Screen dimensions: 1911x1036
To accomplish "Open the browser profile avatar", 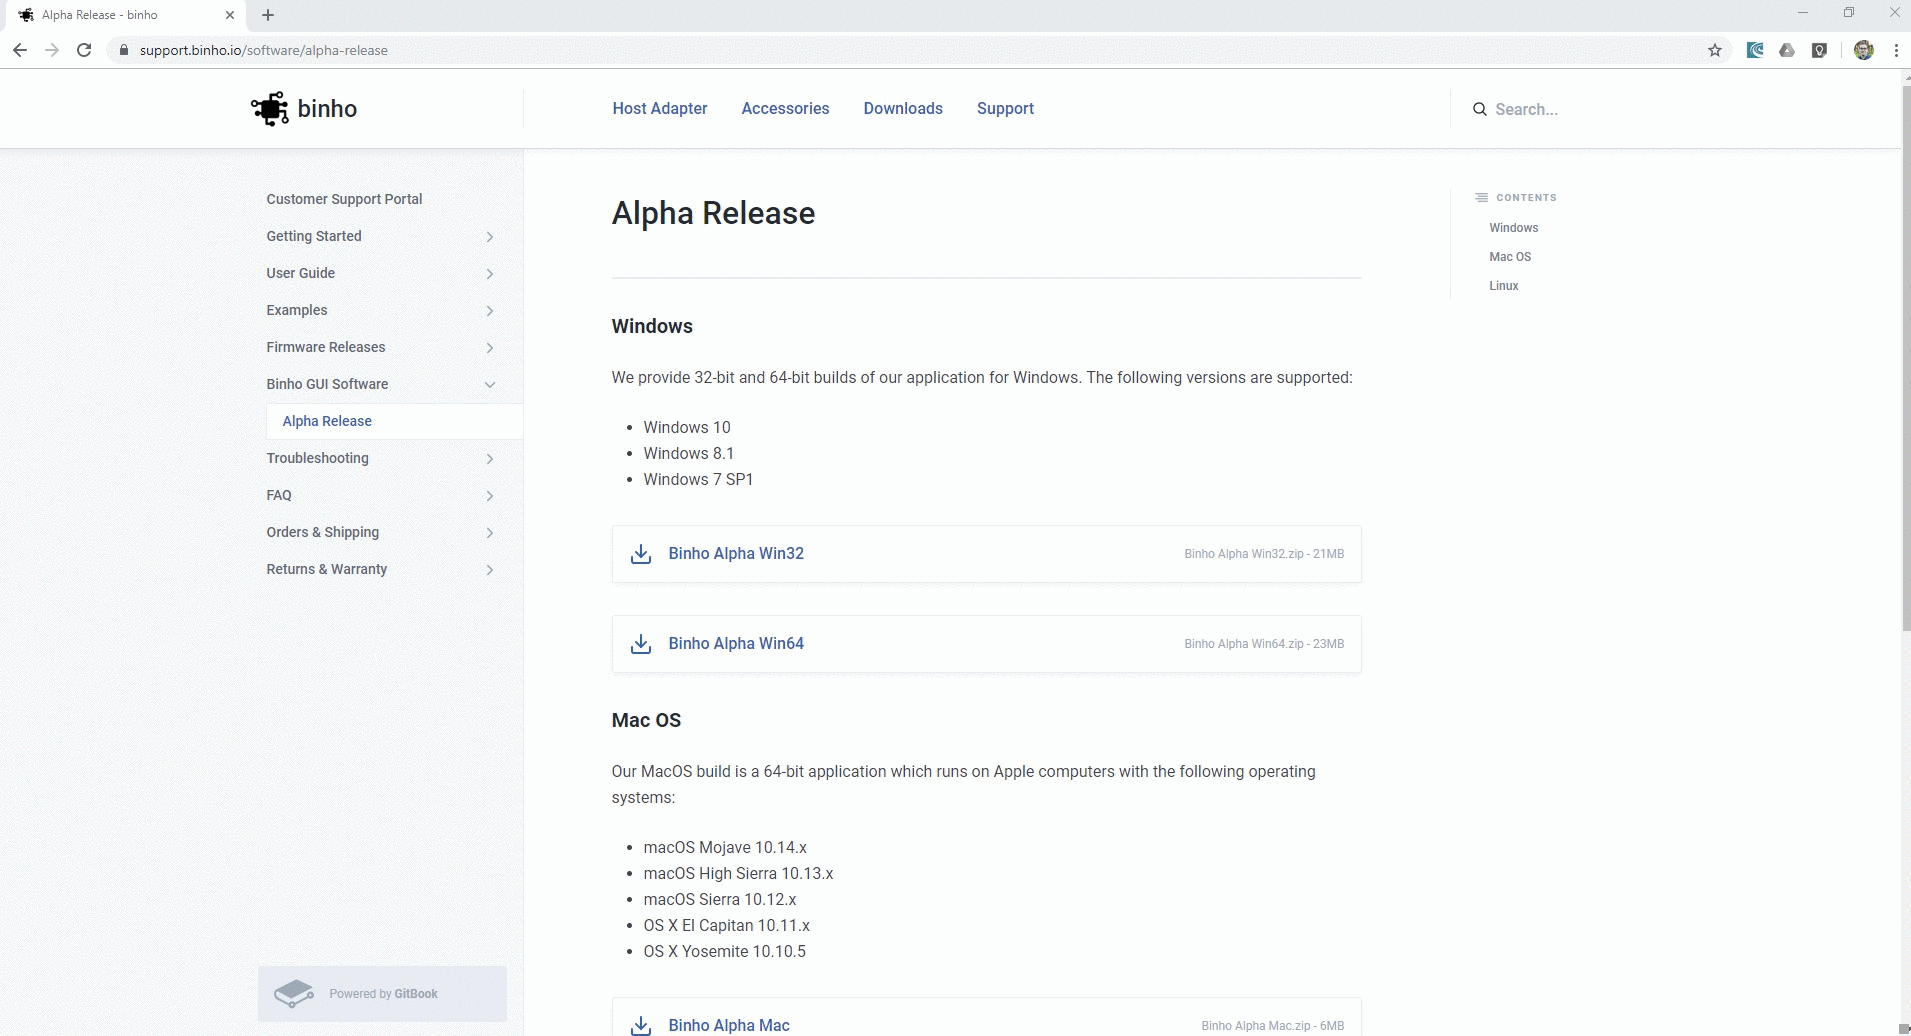I will [1863, 50].
